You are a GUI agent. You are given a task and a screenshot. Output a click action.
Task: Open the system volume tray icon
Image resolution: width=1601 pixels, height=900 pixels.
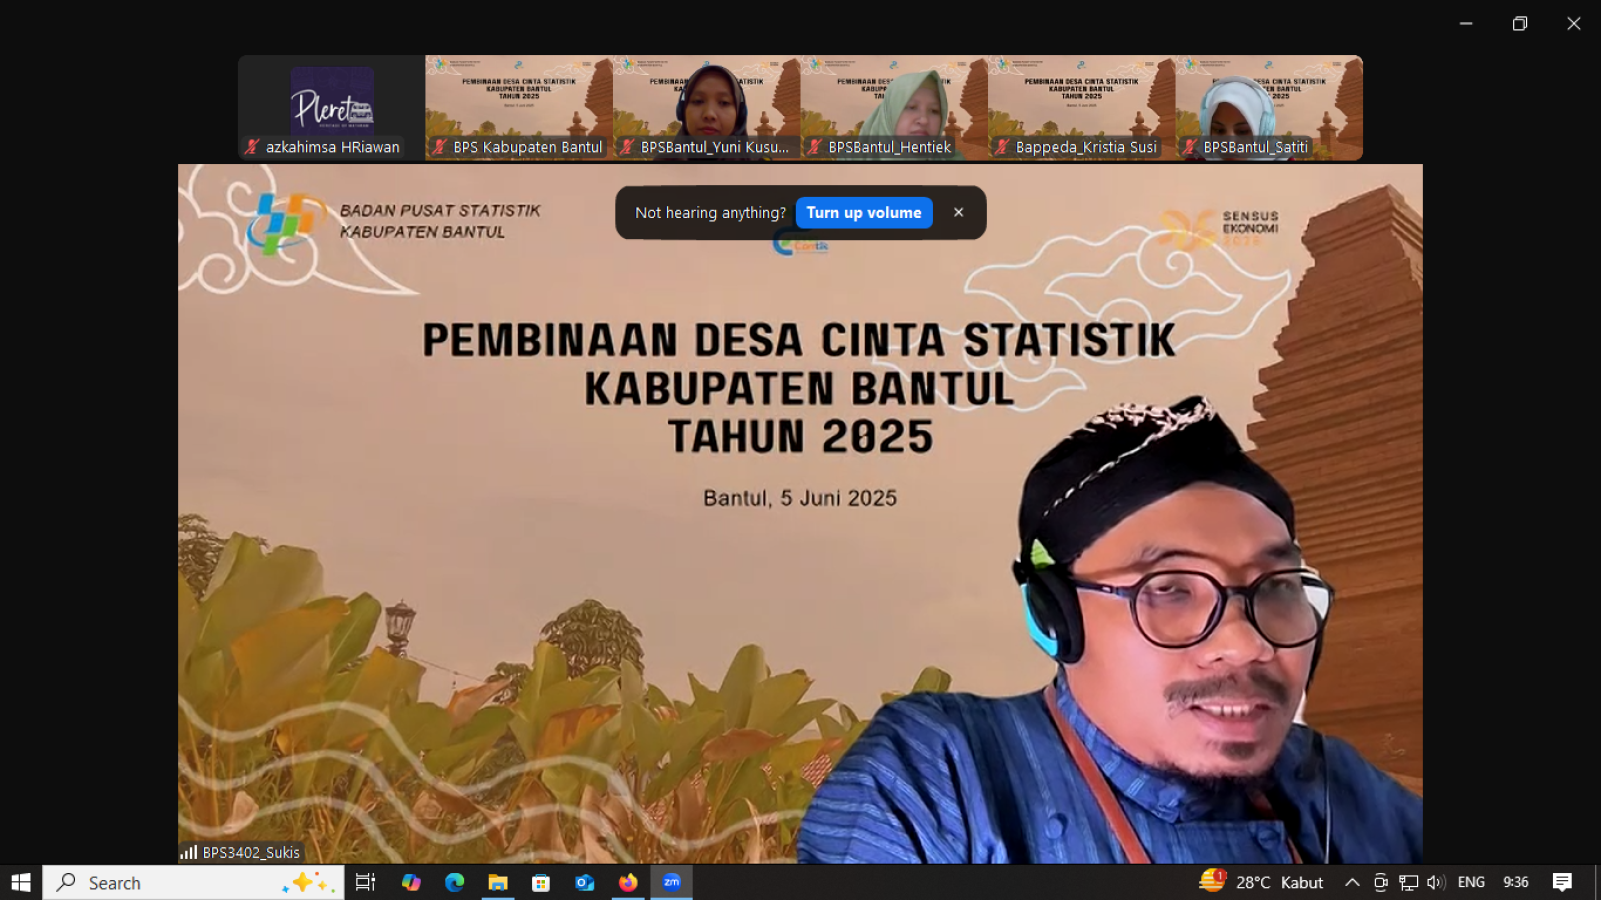tap(1436, 882)
